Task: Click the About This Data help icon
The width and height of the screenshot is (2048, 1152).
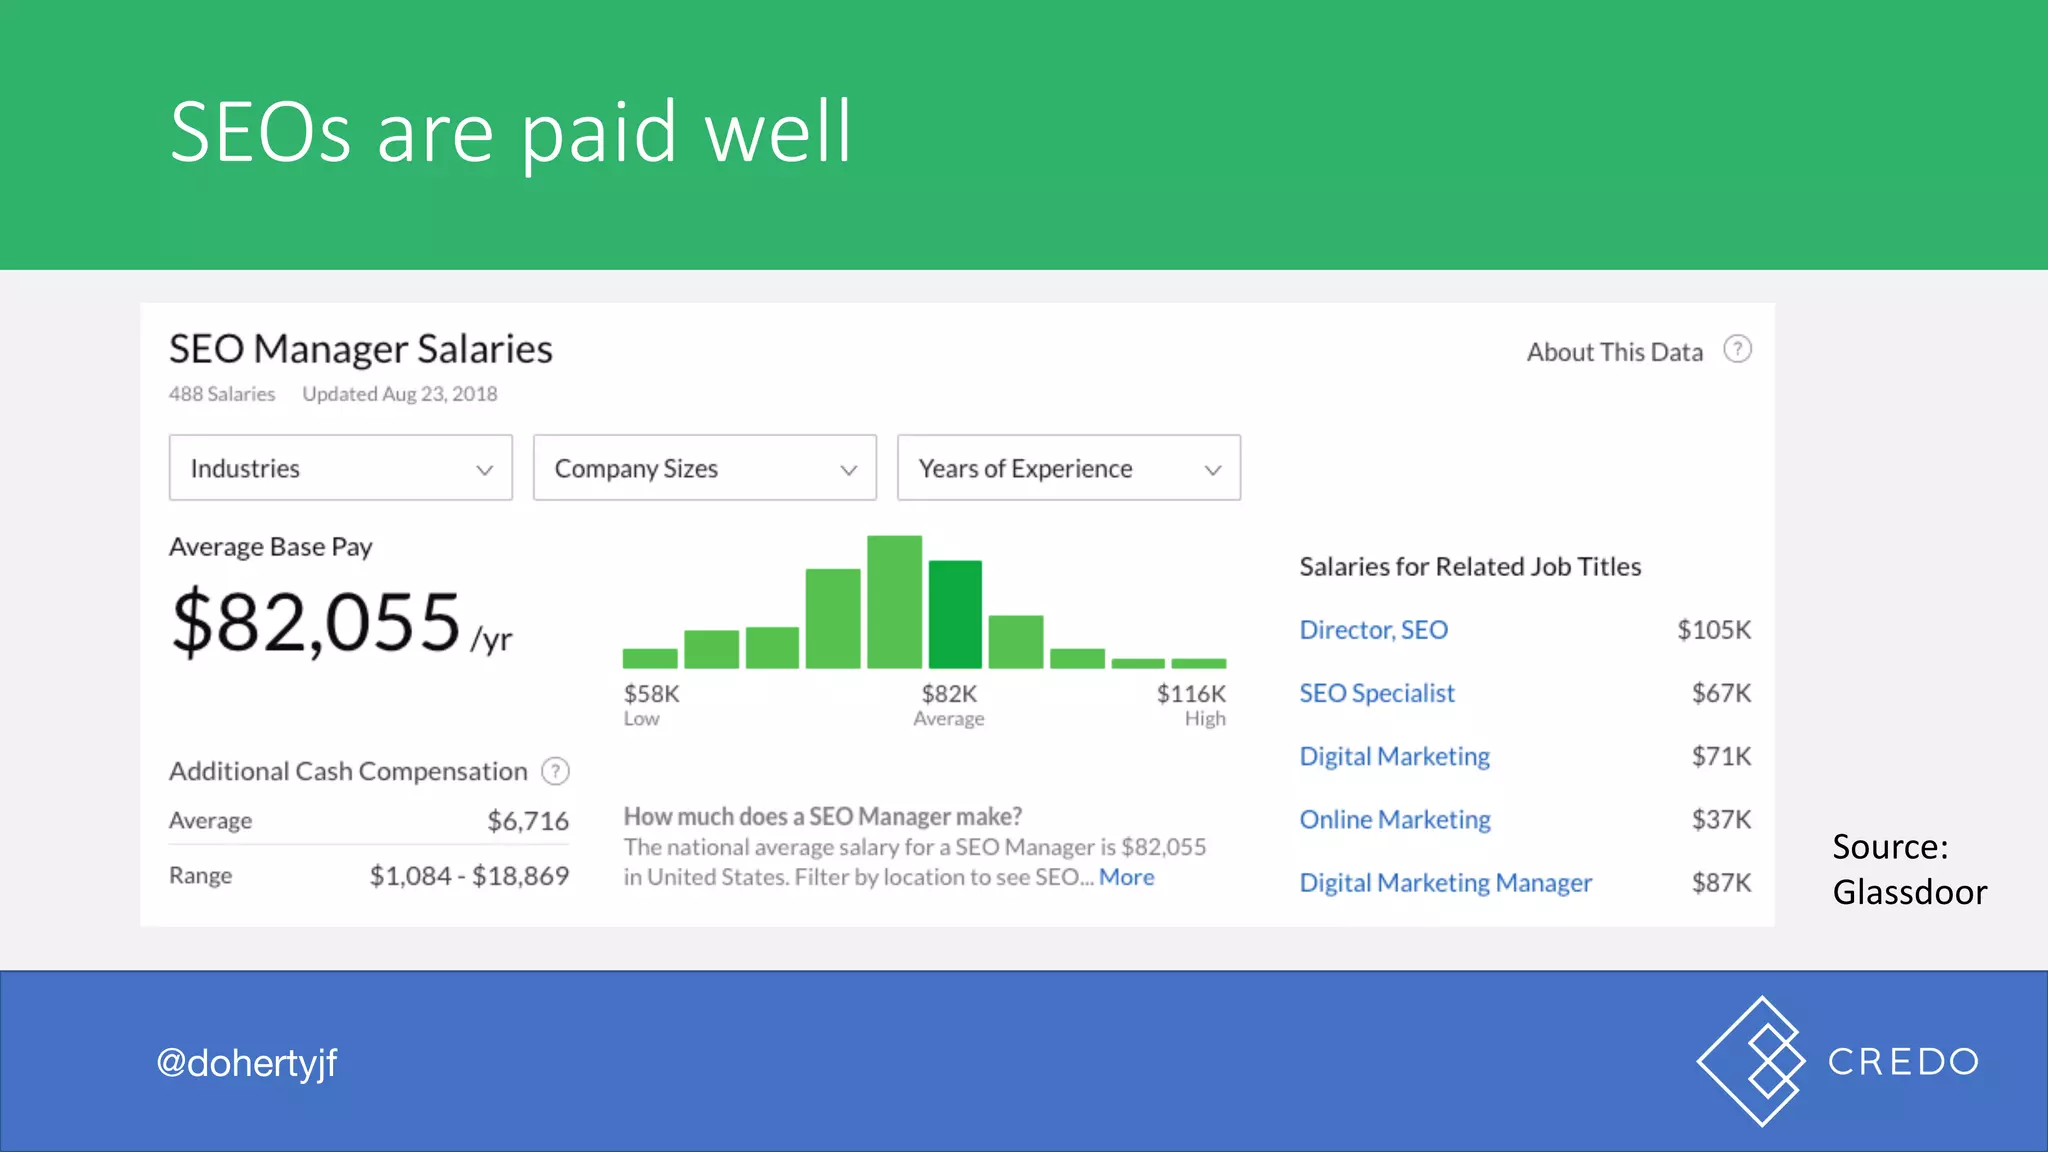Action: point(1738,349)
